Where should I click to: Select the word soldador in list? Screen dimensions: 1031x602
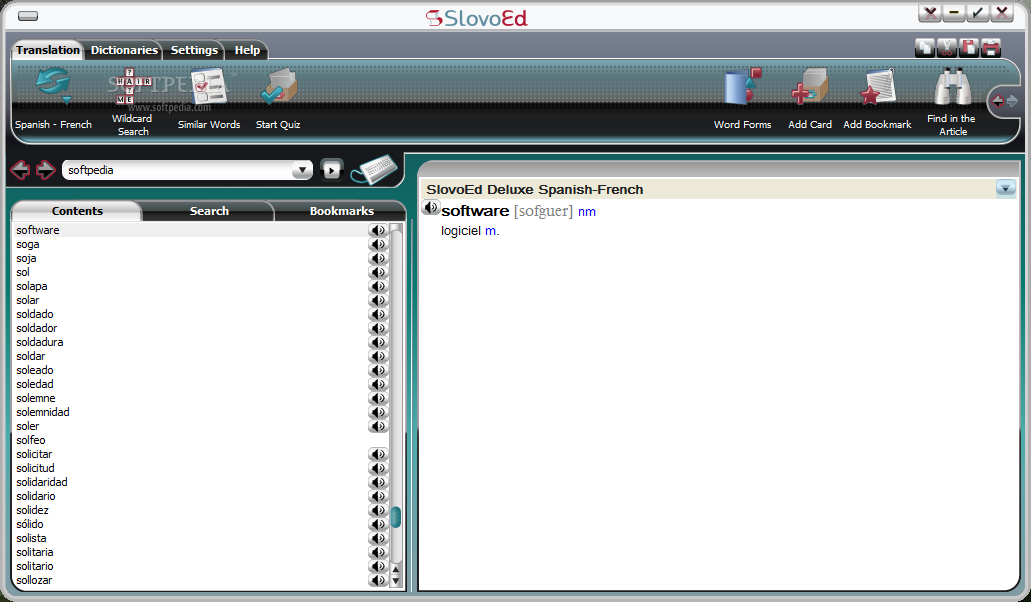tap(37, 328)
